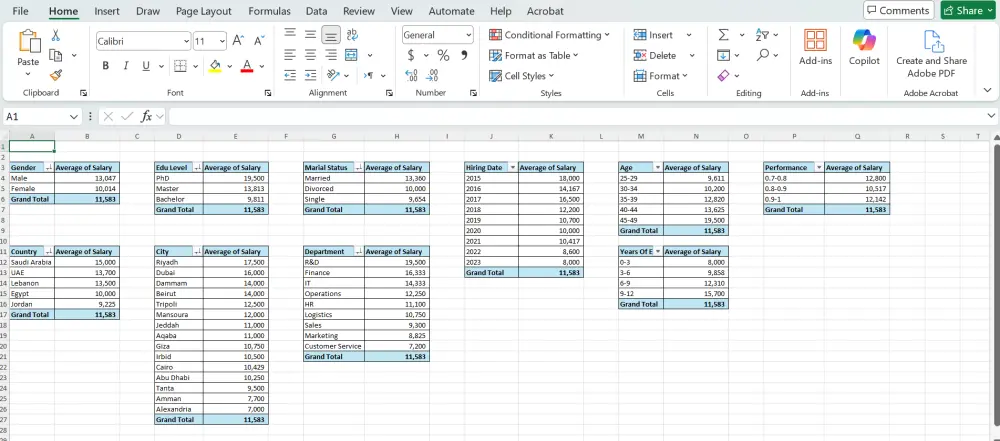1000x441 pixels.
Task: Click the Accounting dollar sign icon
Action: (411, 56)
